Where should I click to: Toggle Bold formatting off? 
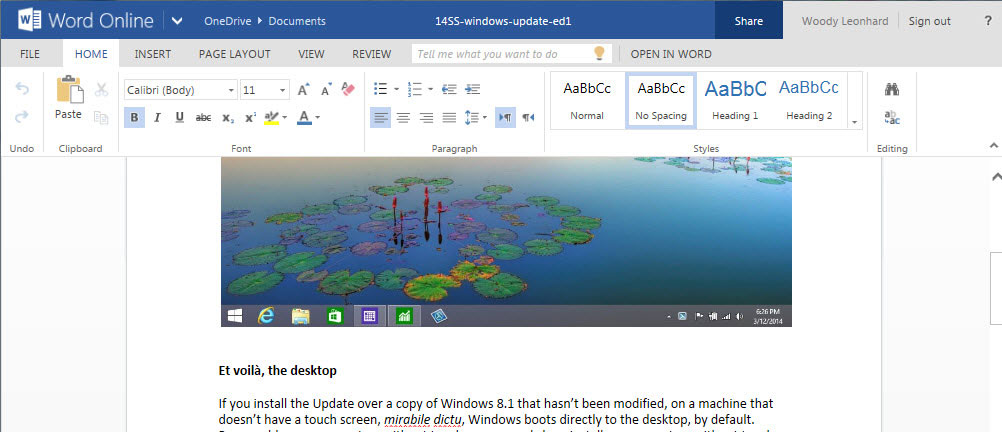[x=134, y=117]
